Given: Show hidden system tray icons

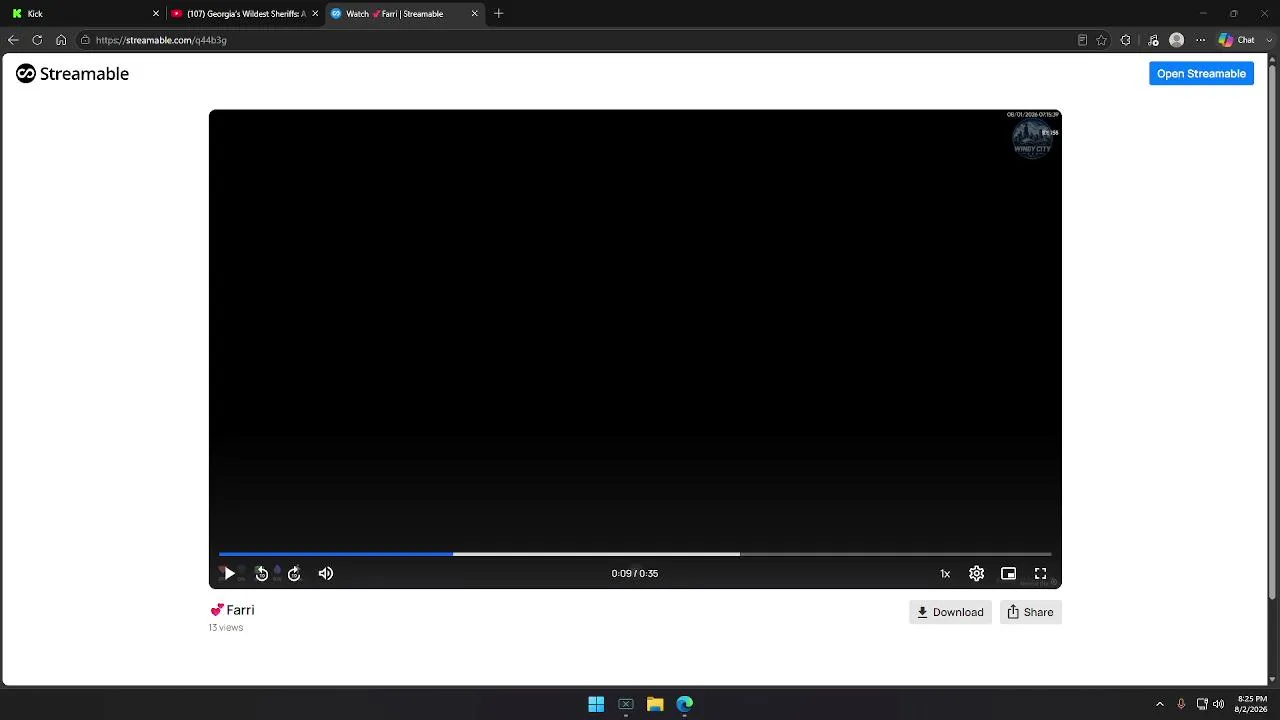Looking at the screenshot, I should 1160,704.
